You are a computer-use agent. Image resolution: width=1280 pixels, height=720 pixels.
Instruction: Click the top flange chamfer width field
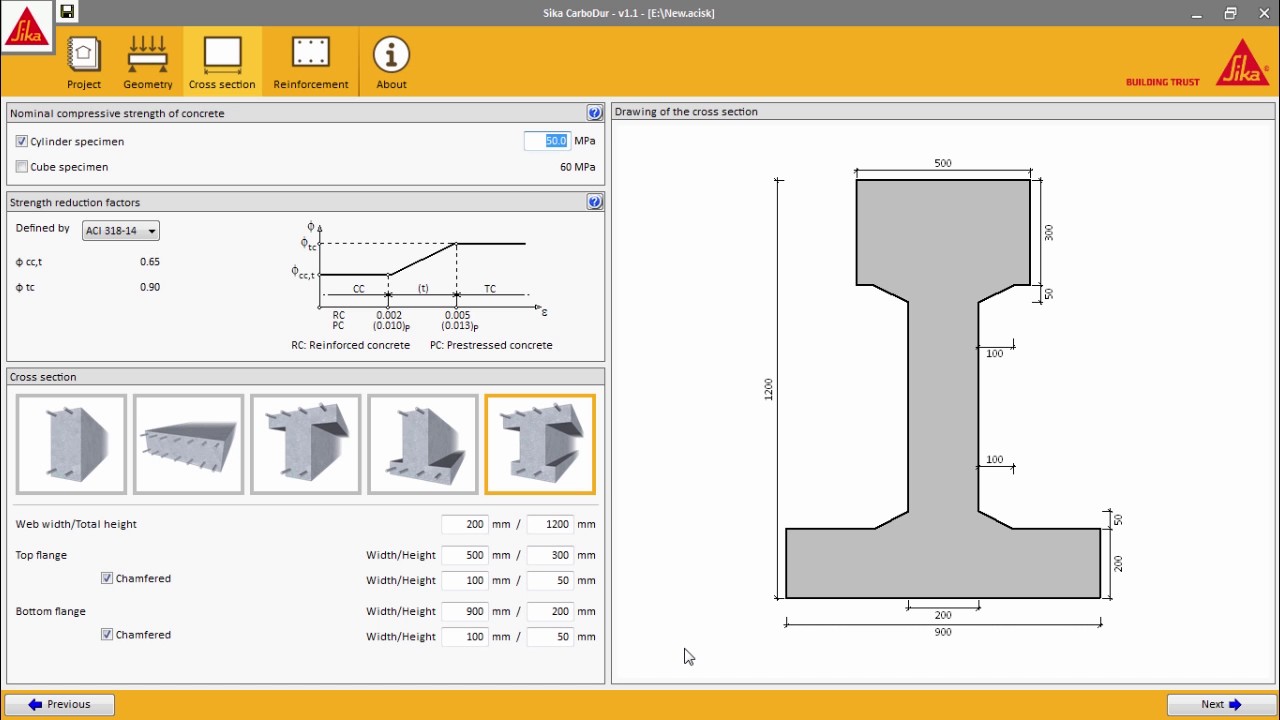pos(464,580)
